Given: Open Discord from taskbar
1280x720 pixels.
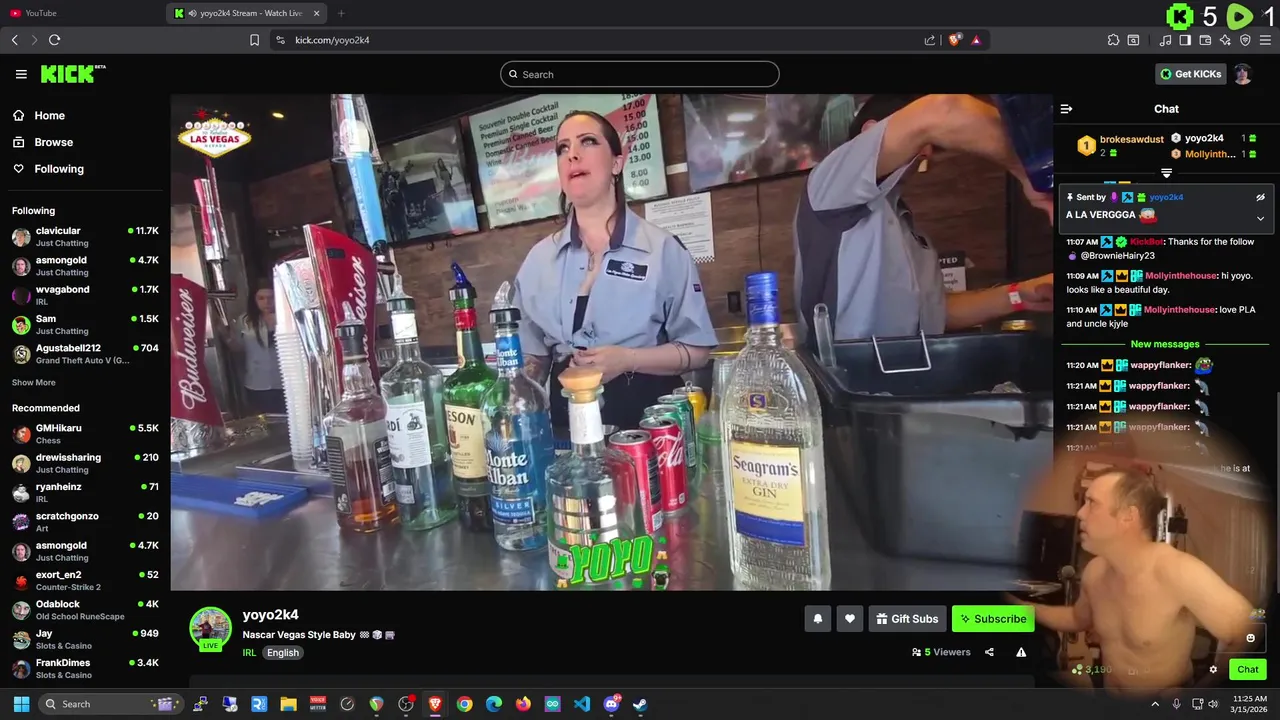Looking at the screenshot, I should click(611, 704).
